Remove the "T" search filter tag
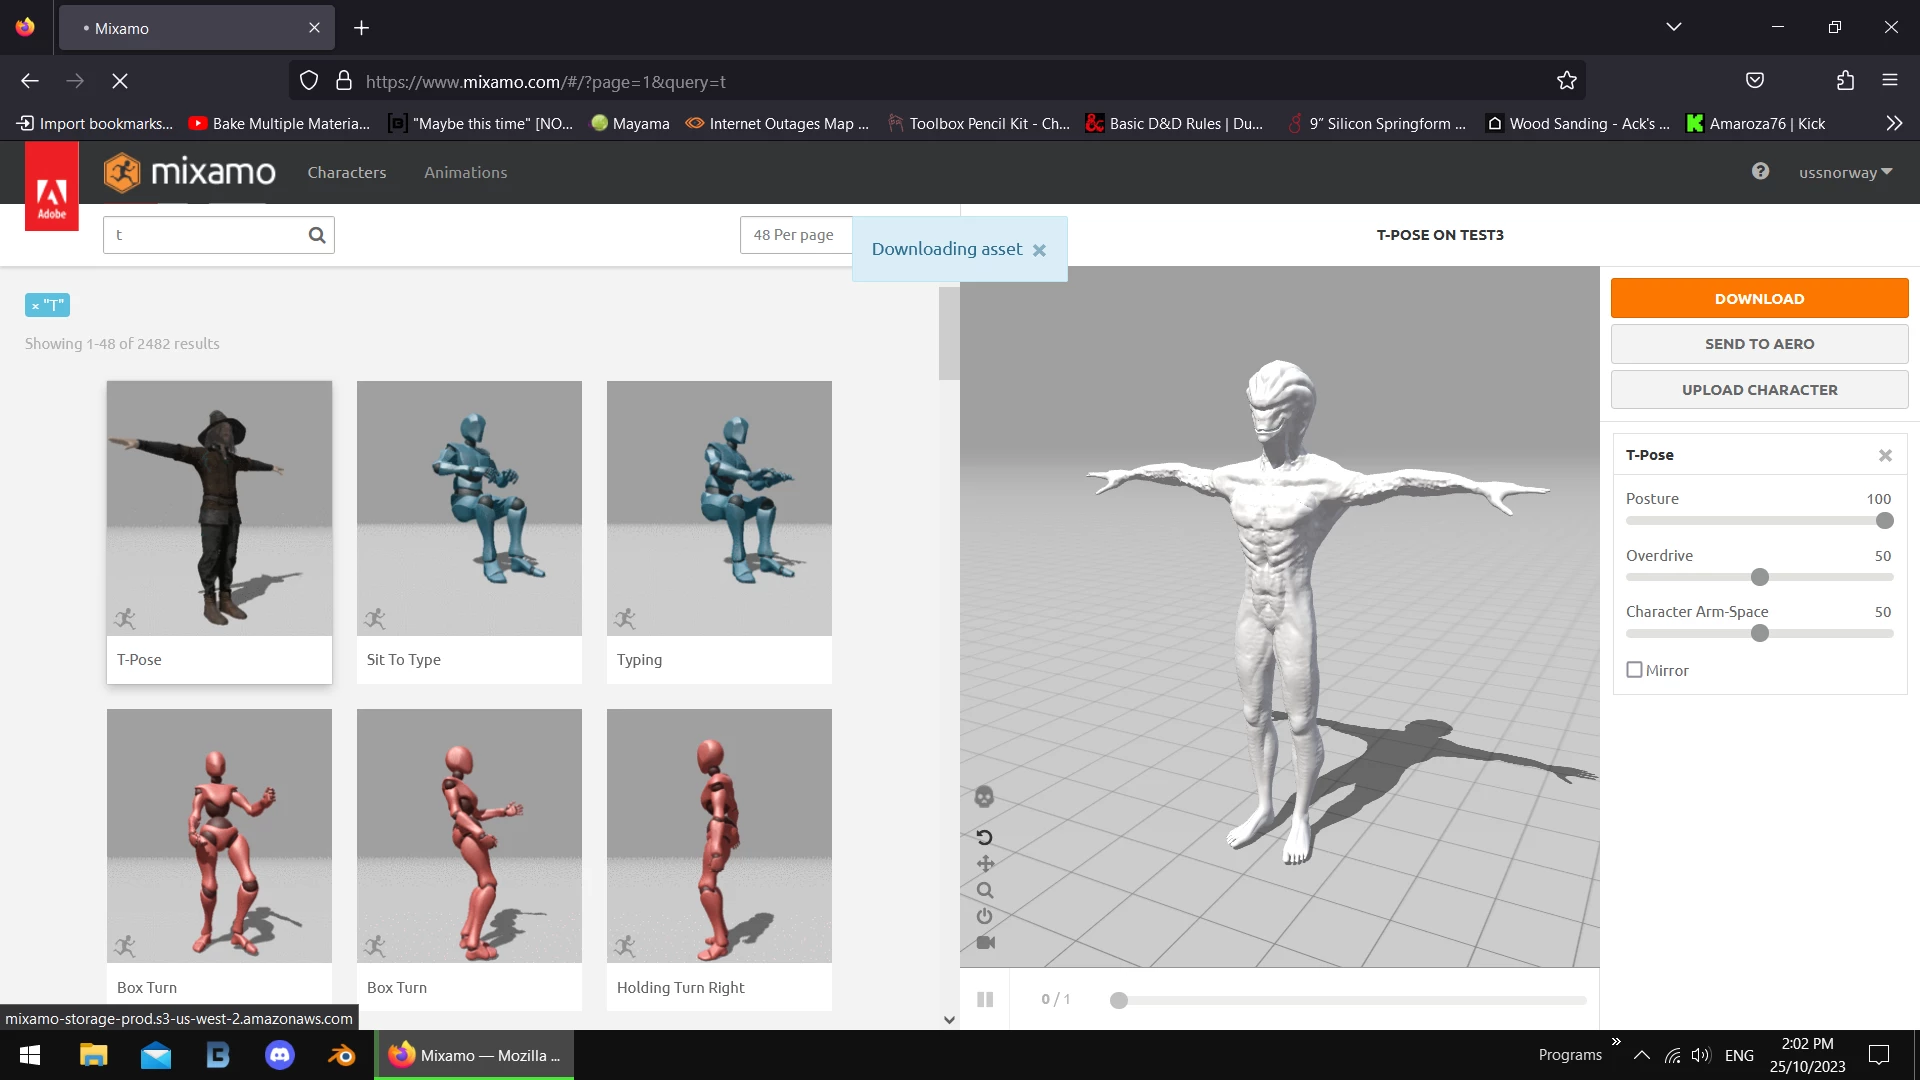Screen dimensions: 1920x1080 pyautogui.click(x=35, y=306)
